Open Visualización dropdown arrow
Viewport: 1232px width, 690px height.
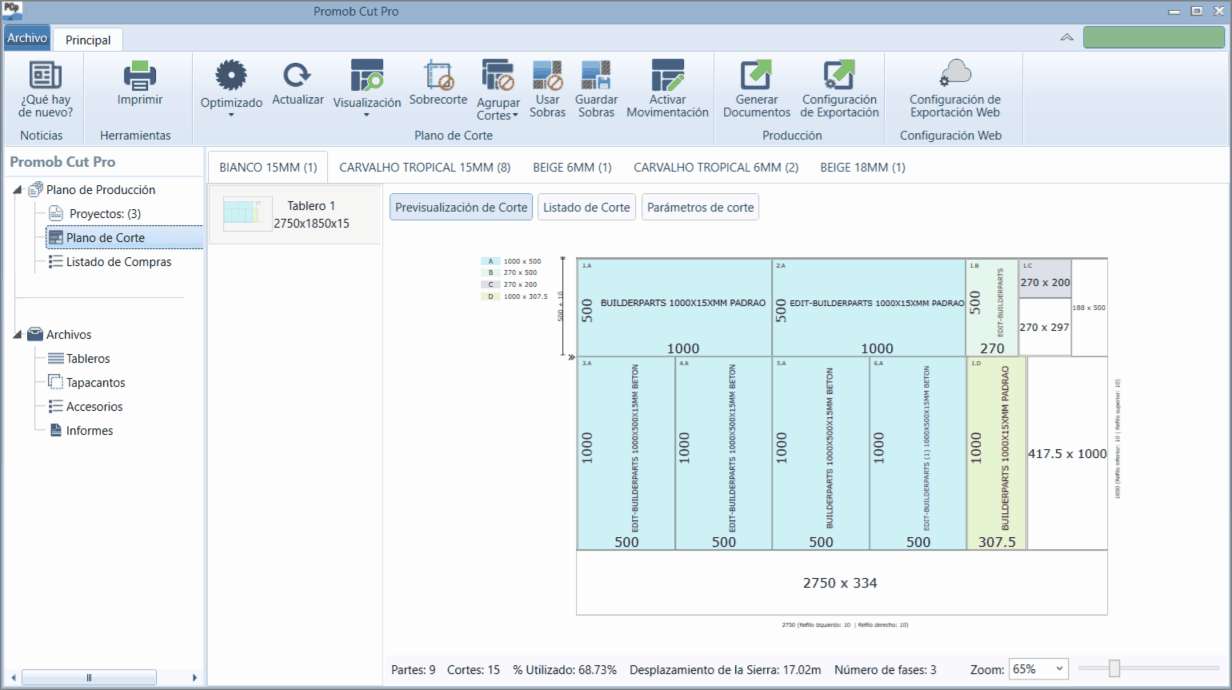pyautogui.click(x=367, y=115)
